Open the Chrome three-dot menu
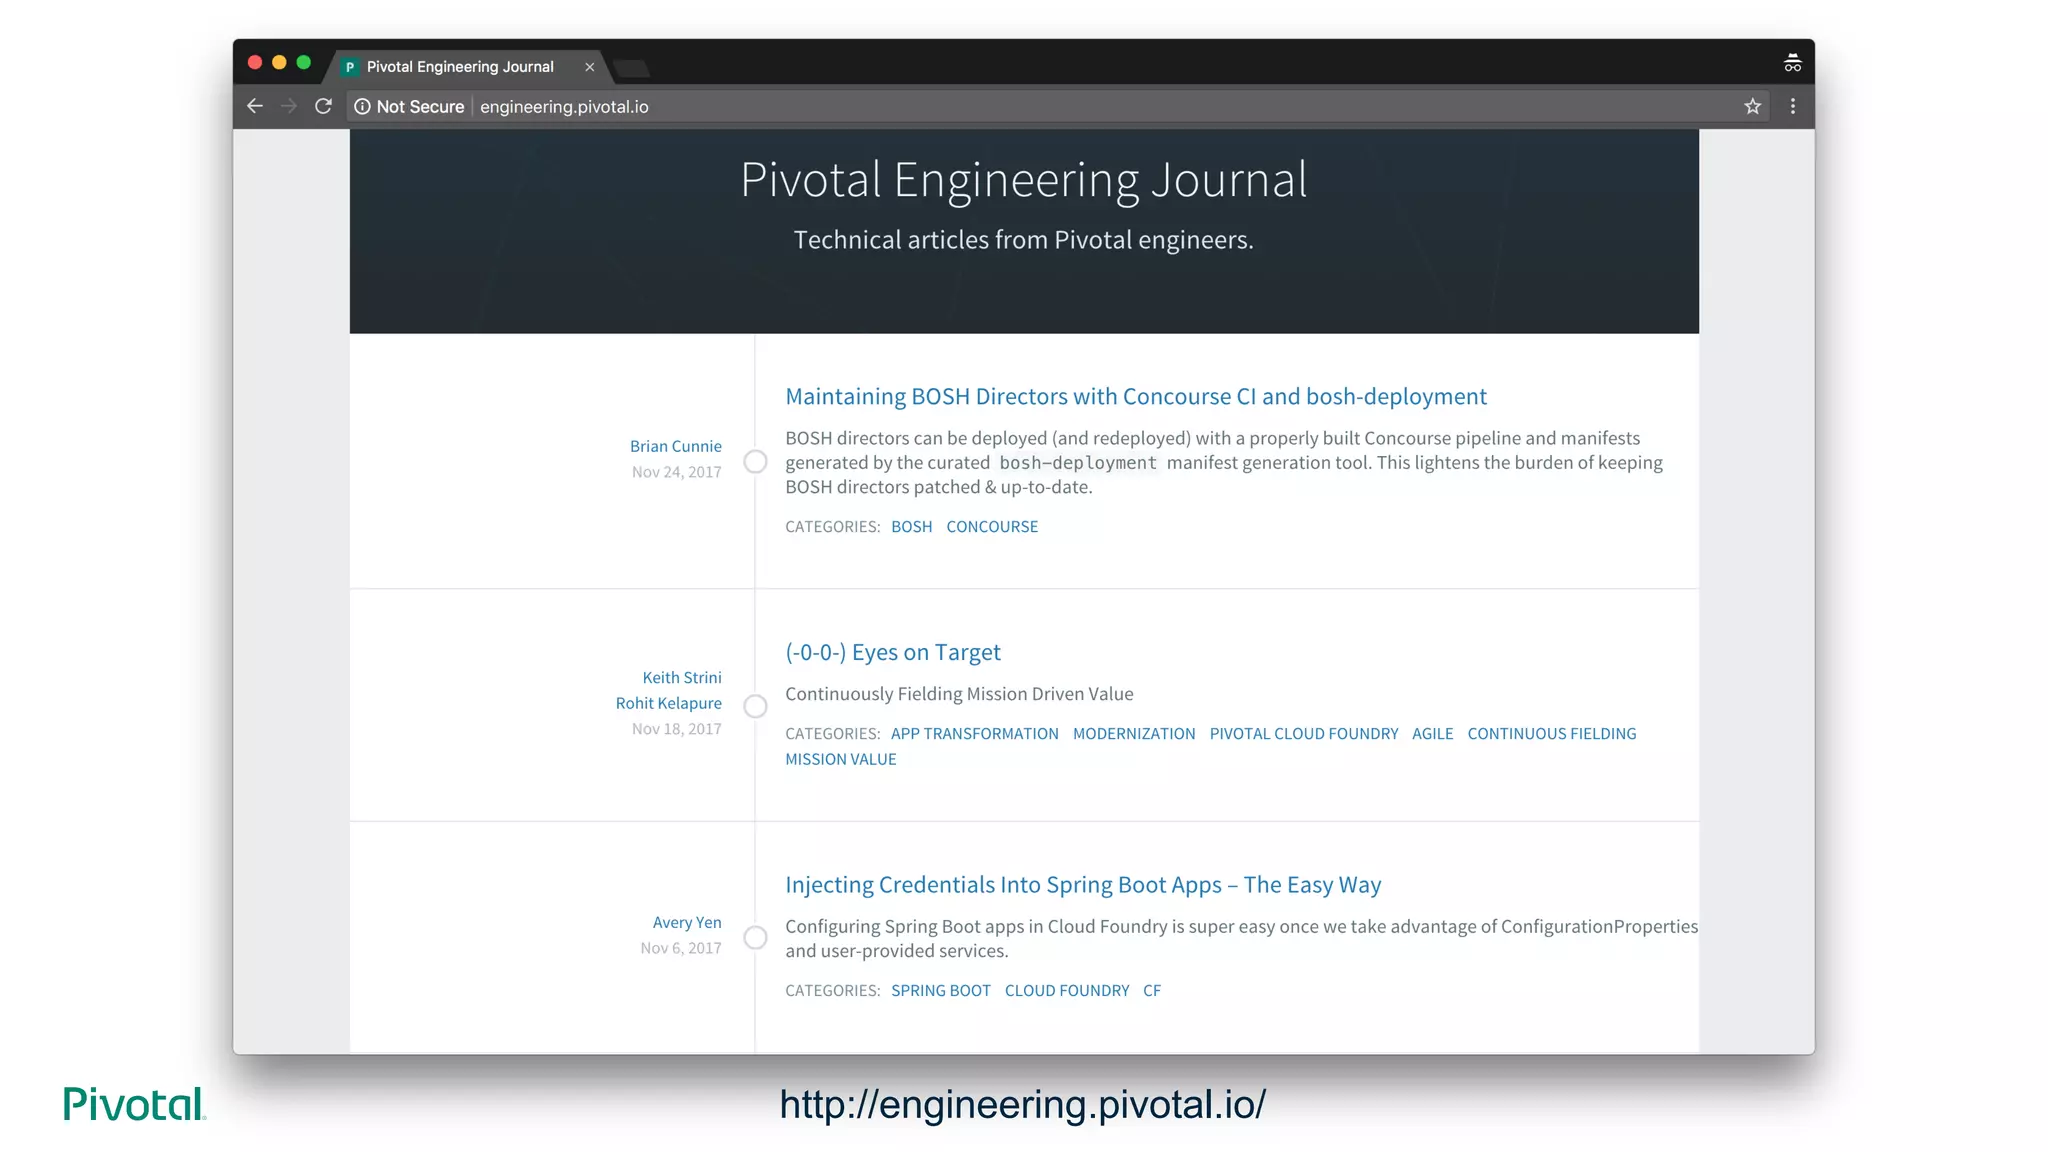2048x1152 pixels. (1793, 106)
